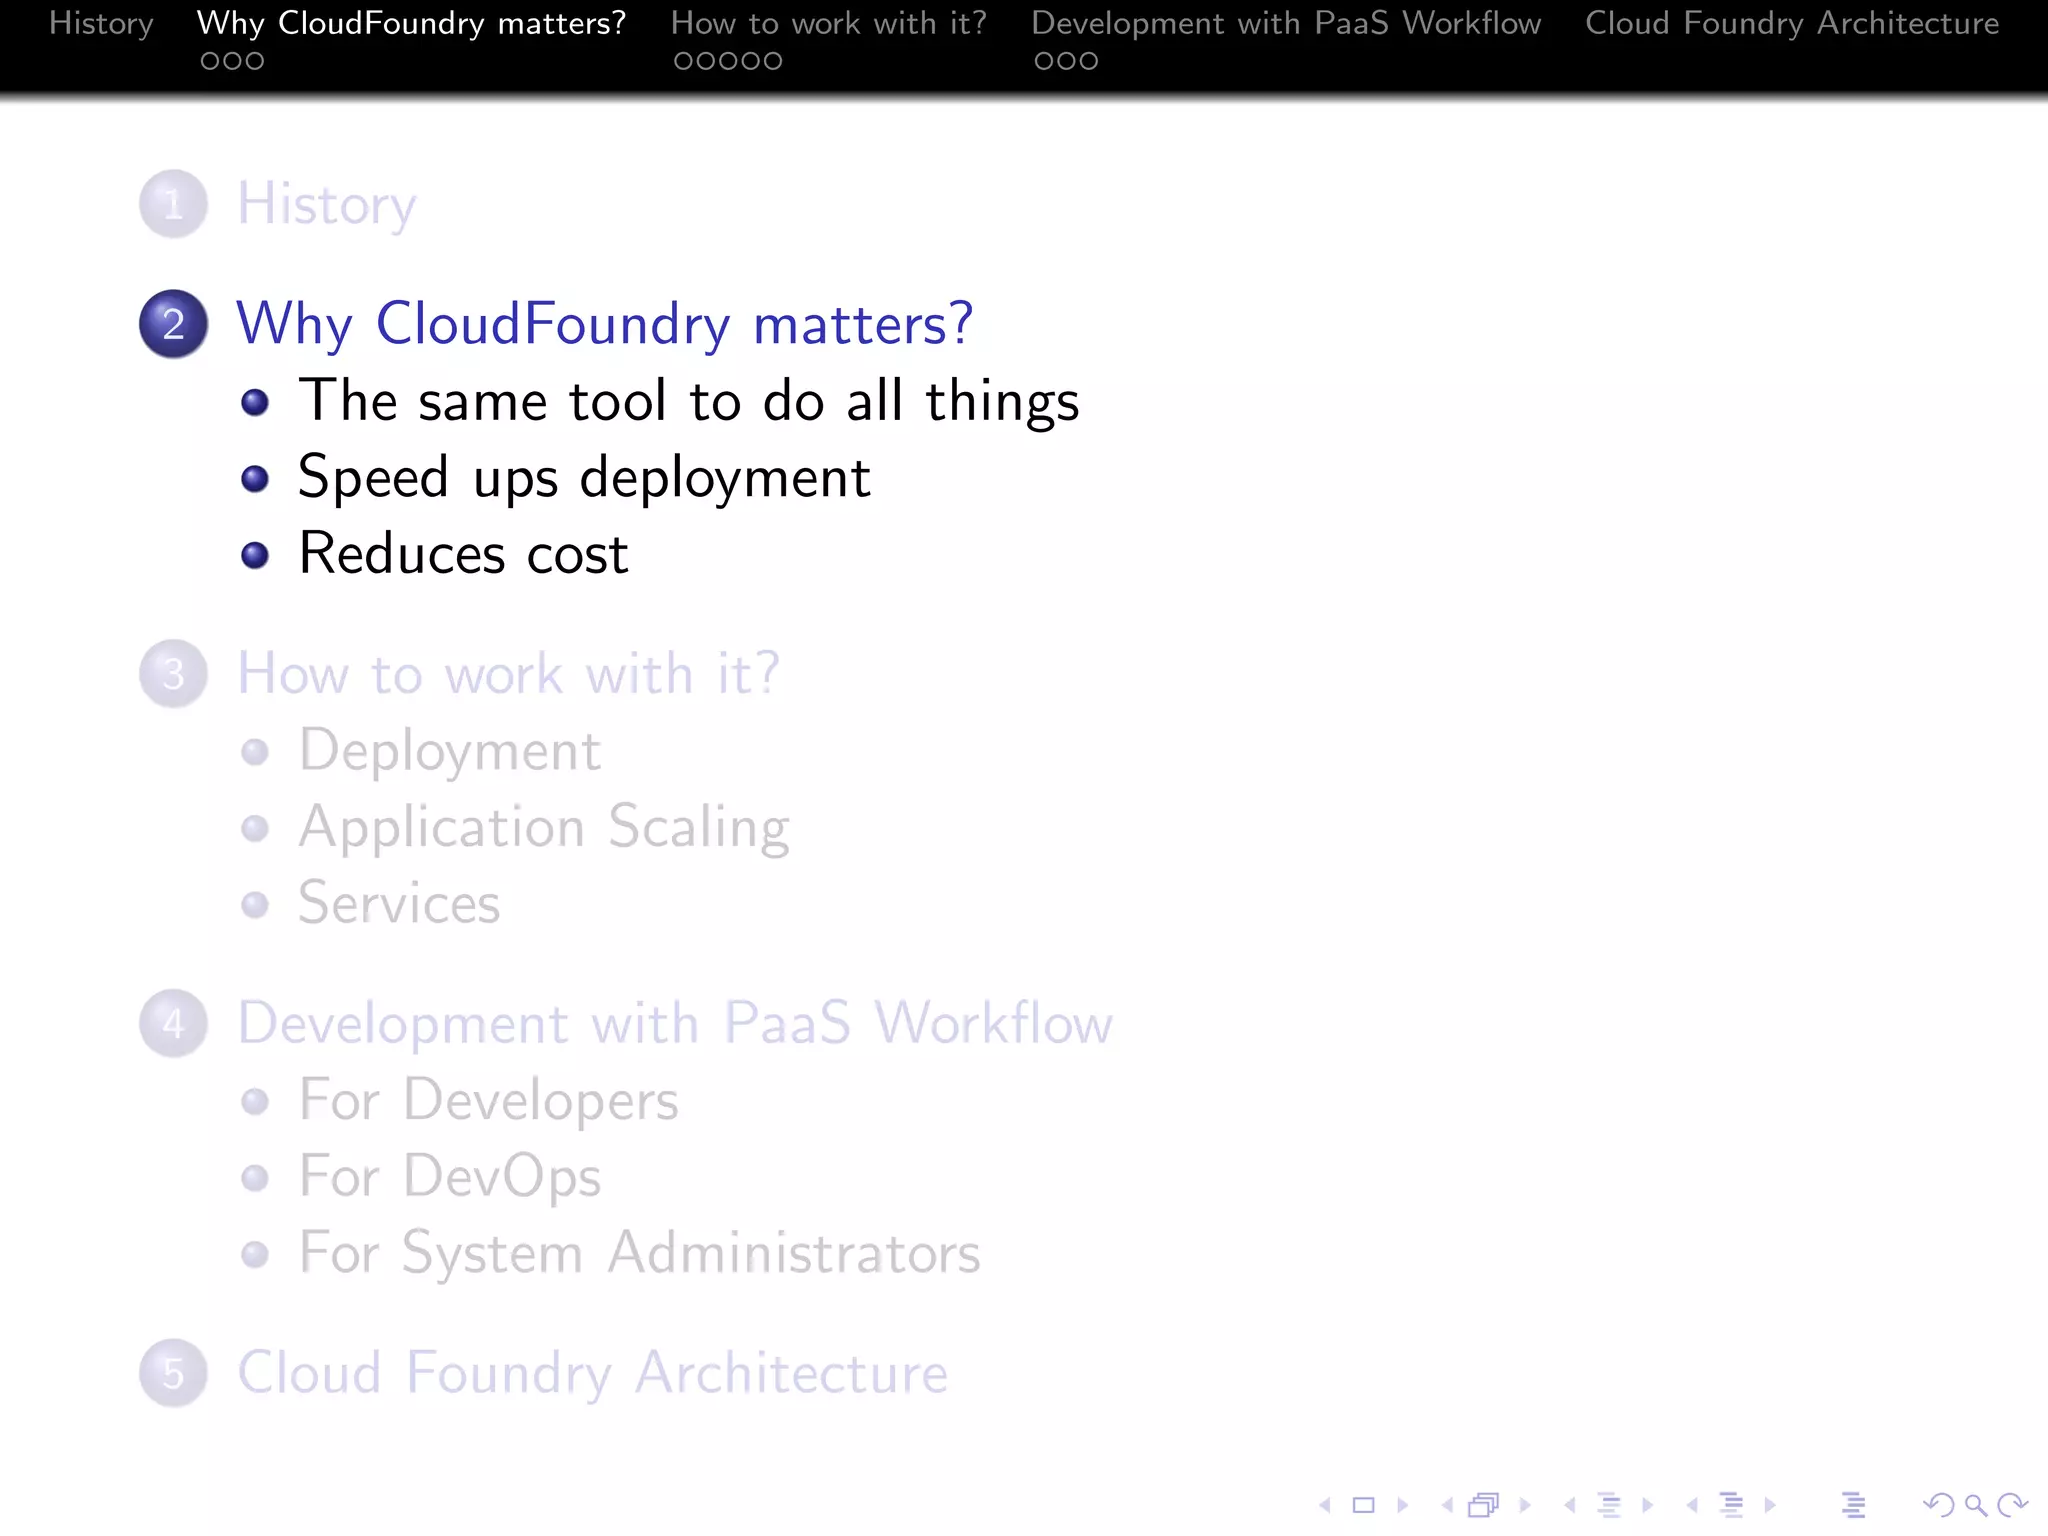Open the 'For Developers' subsection entry

tap(489, 1101)
